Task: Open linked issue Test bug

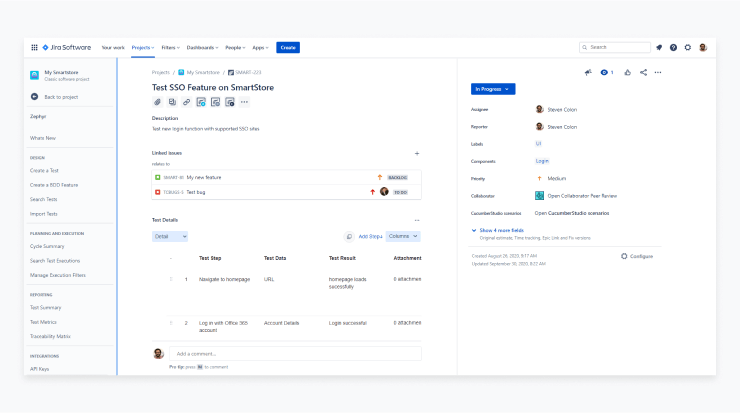Action: [196, 192]
